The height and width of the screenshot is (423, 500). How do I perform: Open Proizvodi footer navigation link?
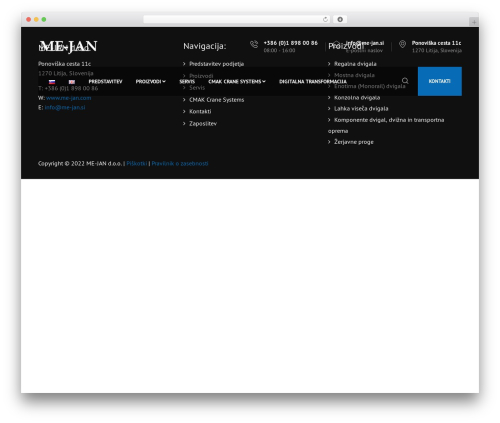pyautogui.click(x=201, y=76)
